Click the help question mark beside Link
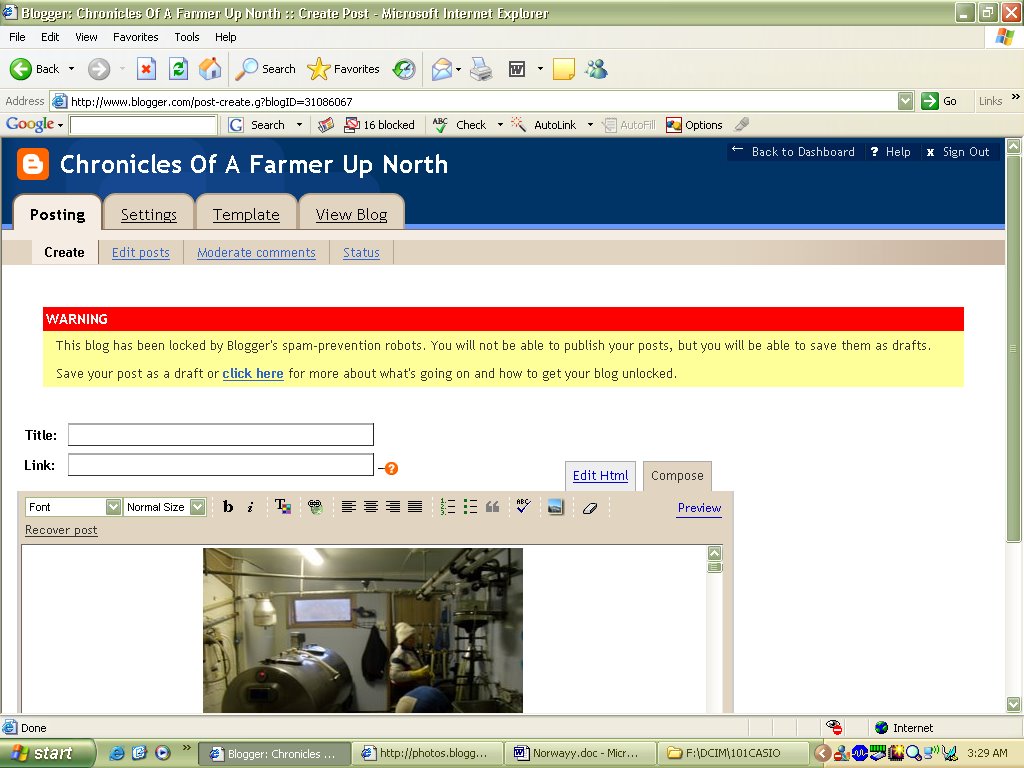Image resolution: width=1024 pixels, height=768 pixels. (x=391, y=468)
